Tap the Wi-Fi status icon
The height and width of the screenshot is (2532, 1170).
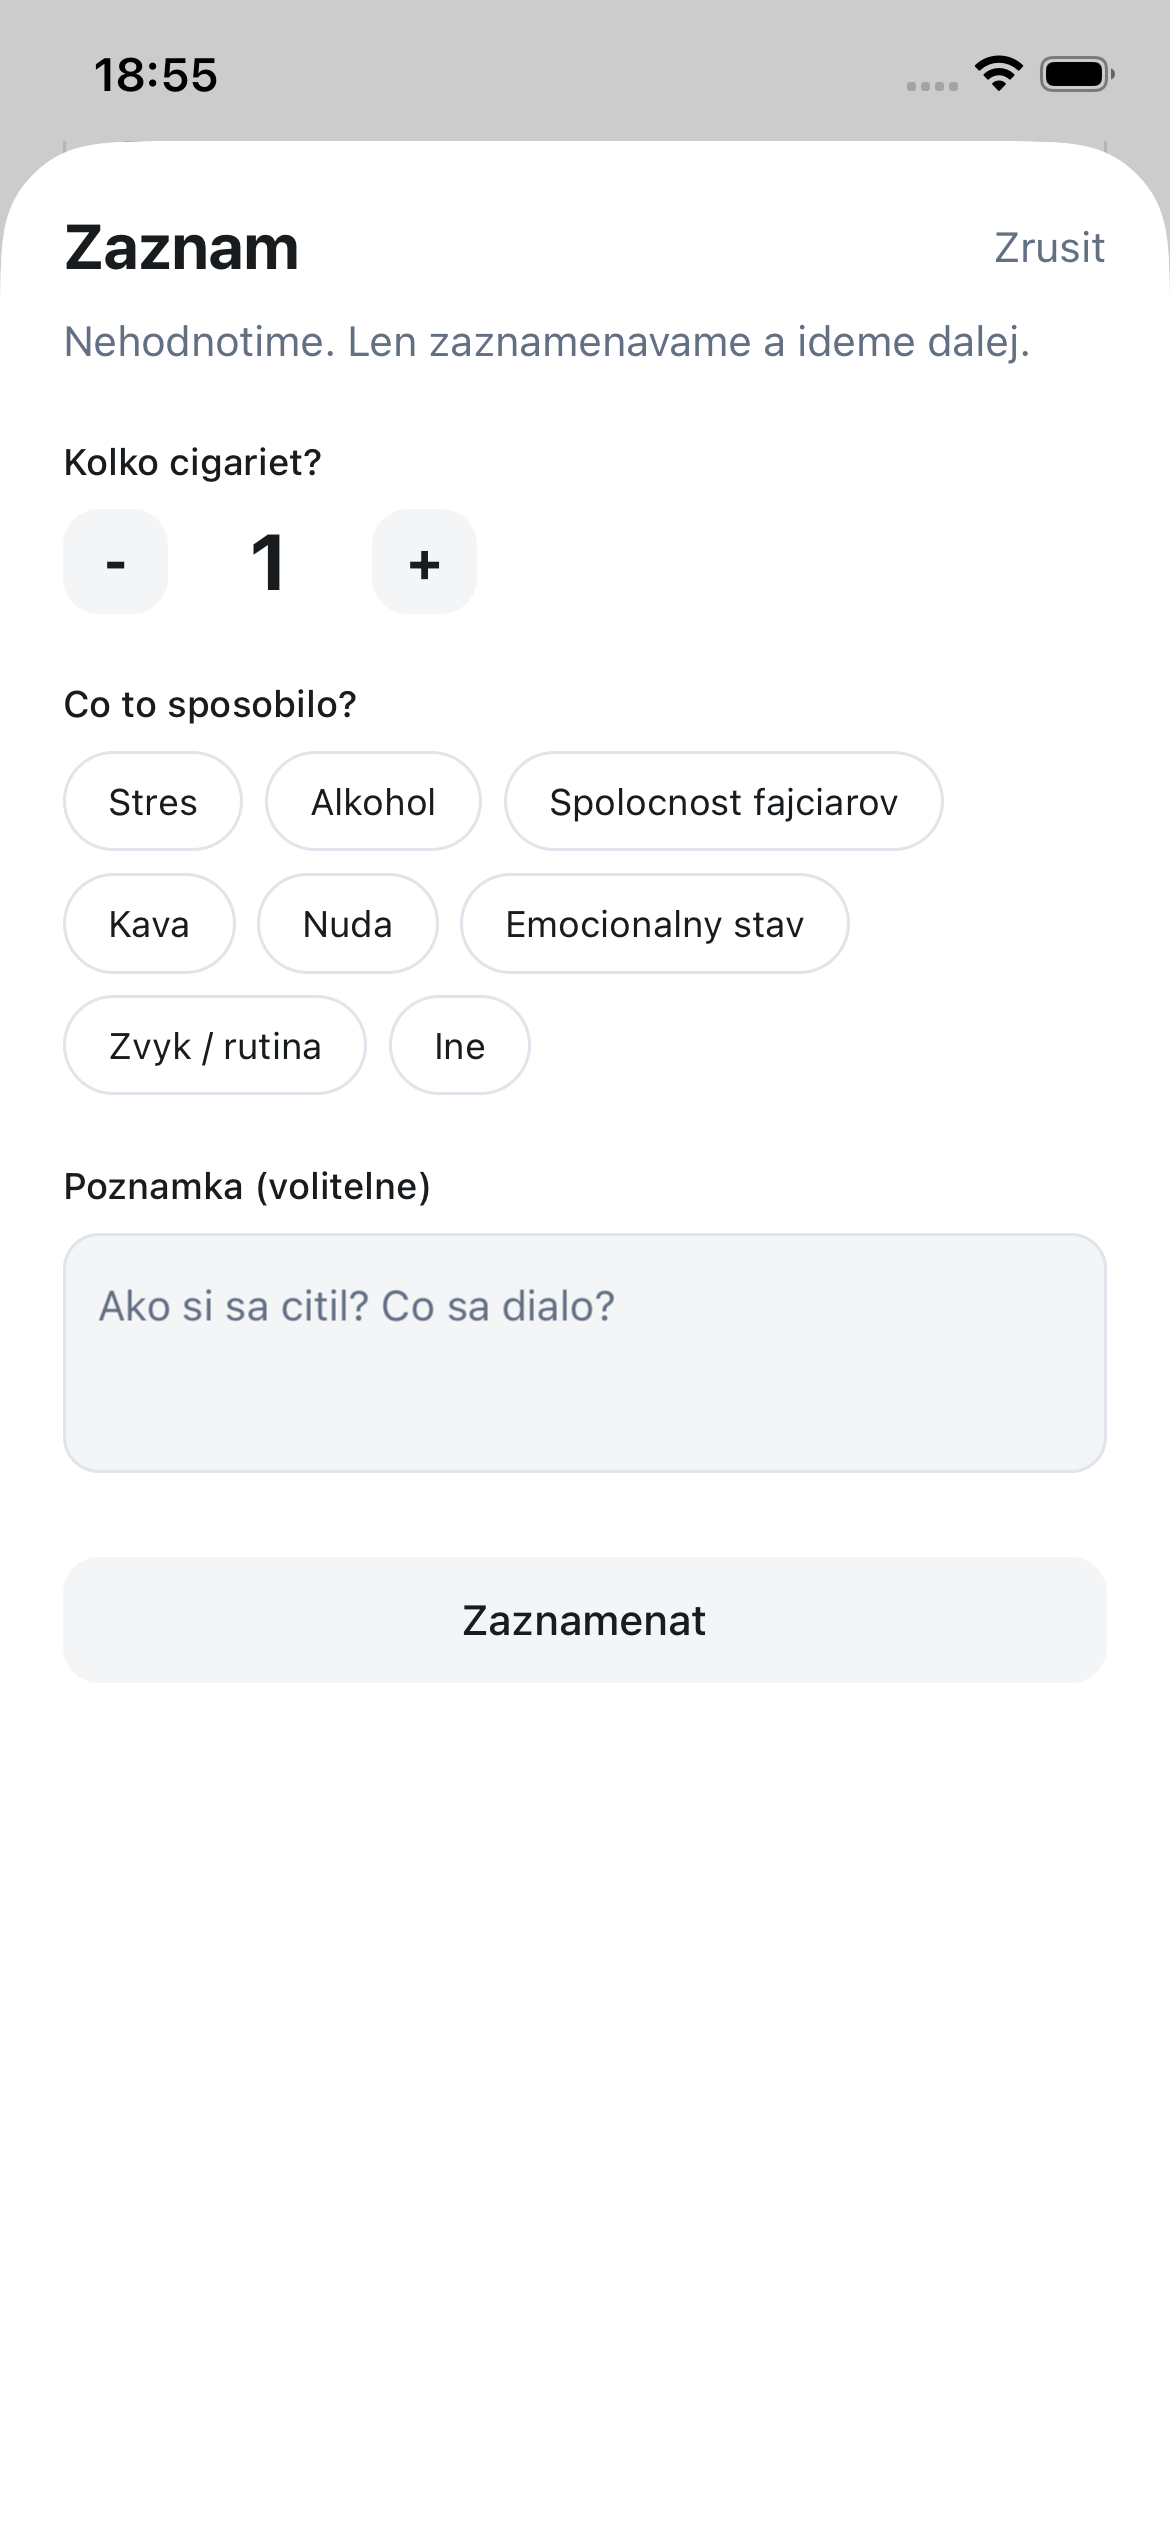[998, 74]
